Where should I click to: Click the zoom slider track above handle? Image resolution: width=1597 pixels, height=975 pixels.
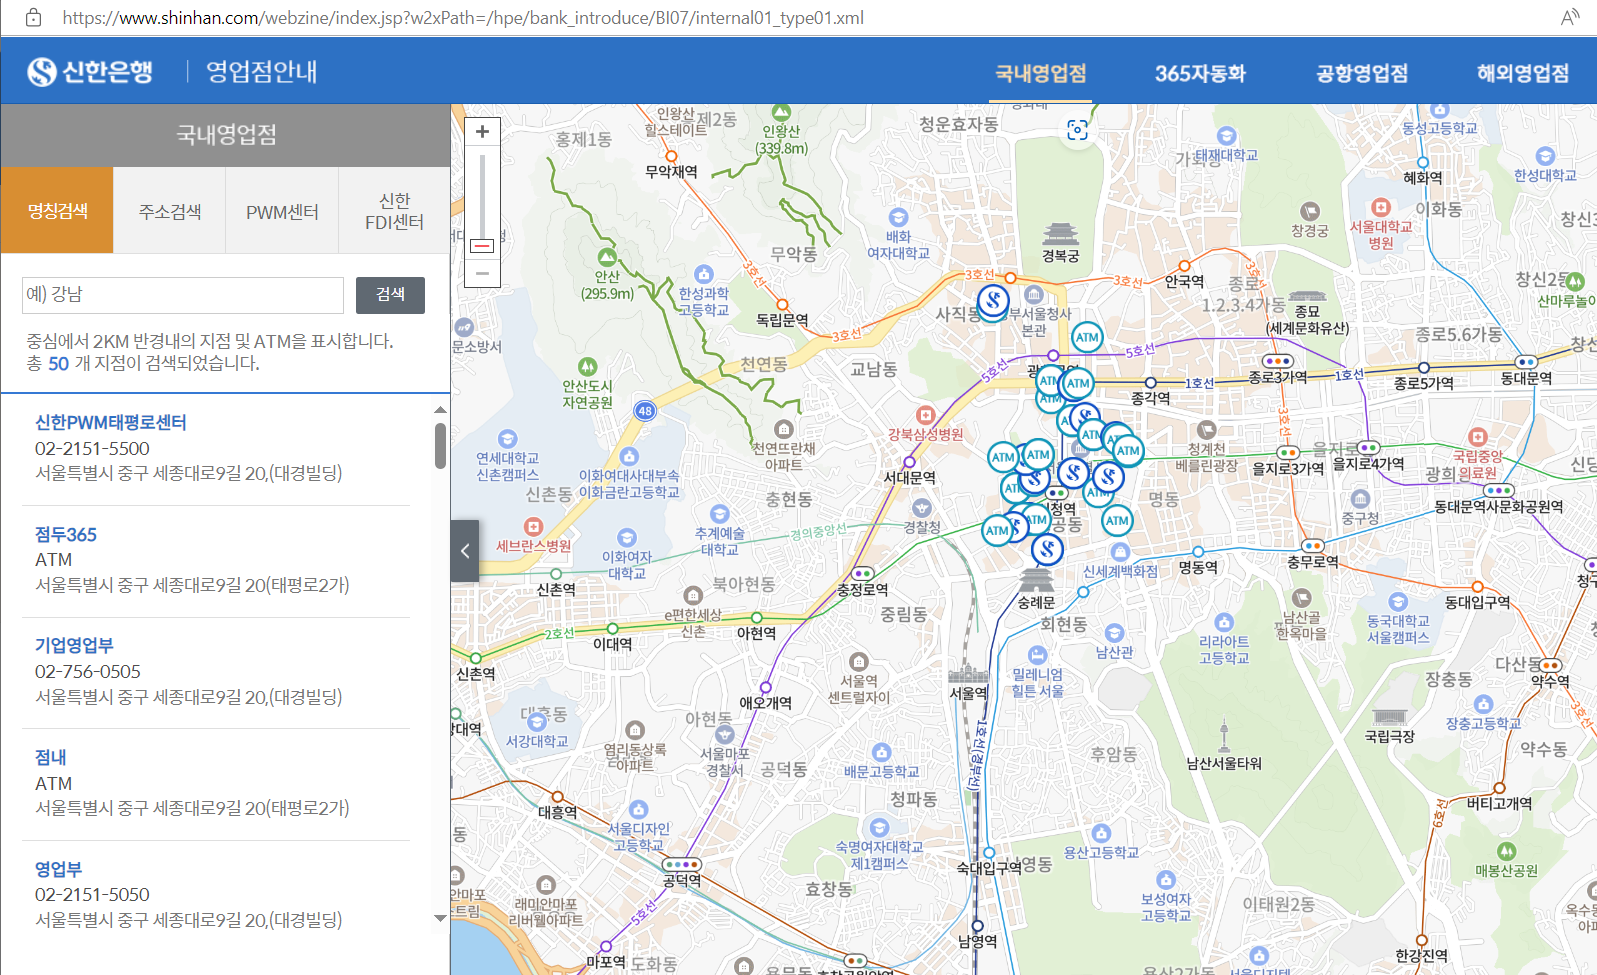point(482,195)
